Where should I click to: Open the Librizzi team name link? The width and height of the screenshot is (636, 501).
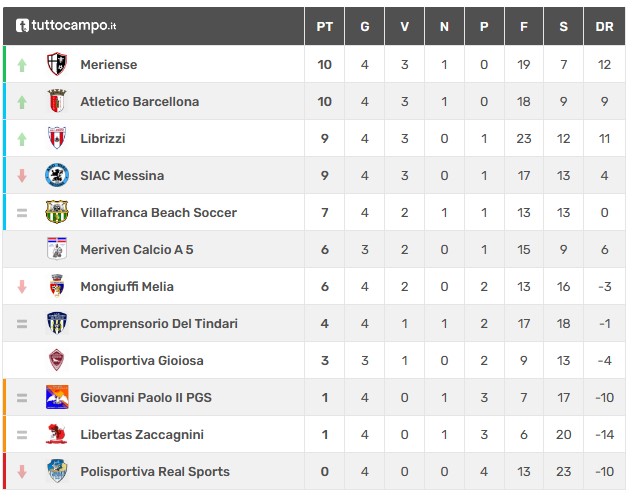pos(103,139)
